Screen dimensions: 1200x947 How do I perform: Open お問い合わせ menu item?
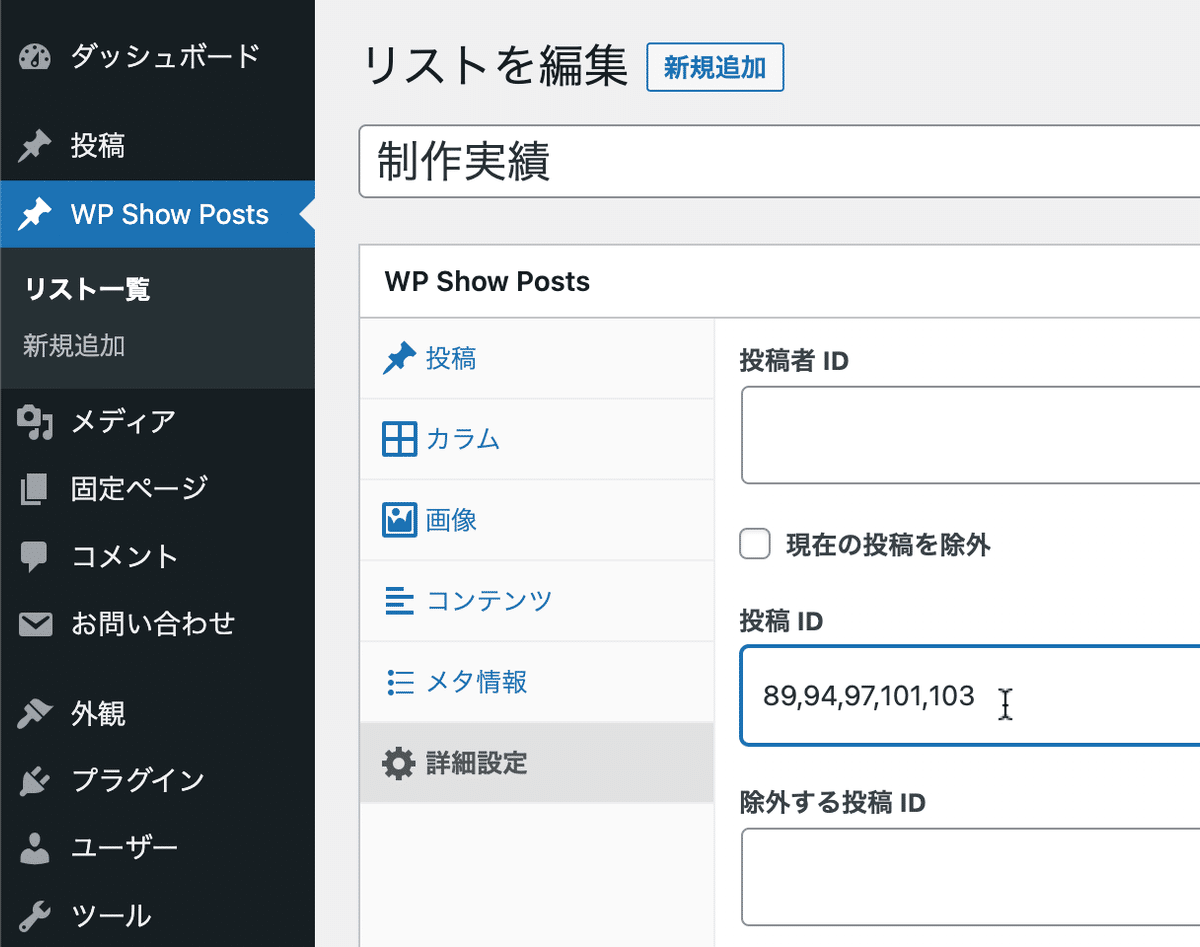pos(158,624)
